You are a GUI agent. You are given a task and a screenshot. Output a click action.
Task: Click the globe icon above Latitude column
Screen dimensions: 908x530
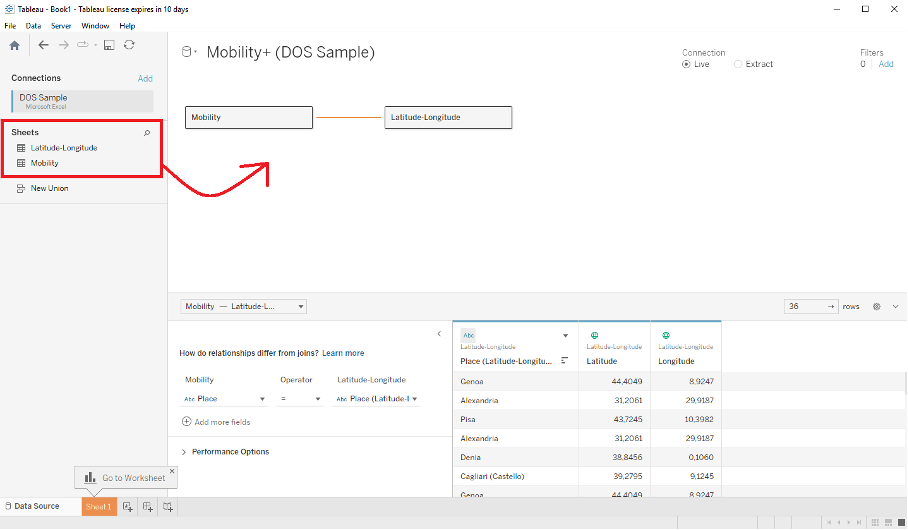click(x=594, y=335)
